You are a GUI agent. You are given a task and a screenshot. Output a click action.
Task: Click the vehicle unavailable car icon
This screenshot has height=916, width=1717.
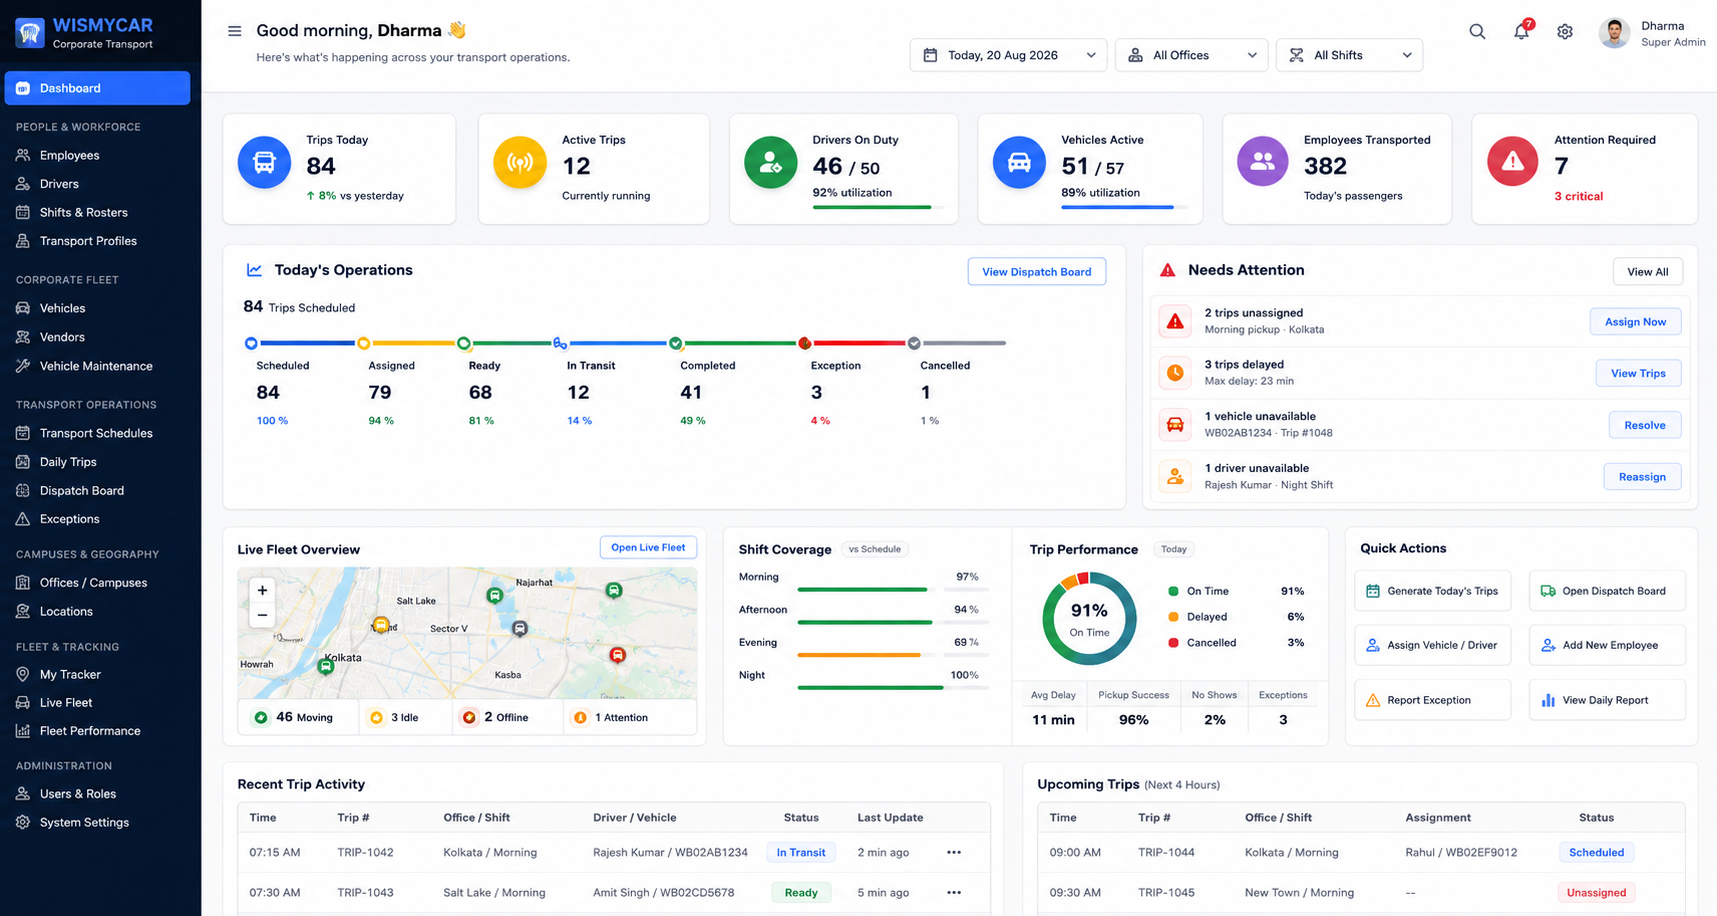coord(1175,425)
